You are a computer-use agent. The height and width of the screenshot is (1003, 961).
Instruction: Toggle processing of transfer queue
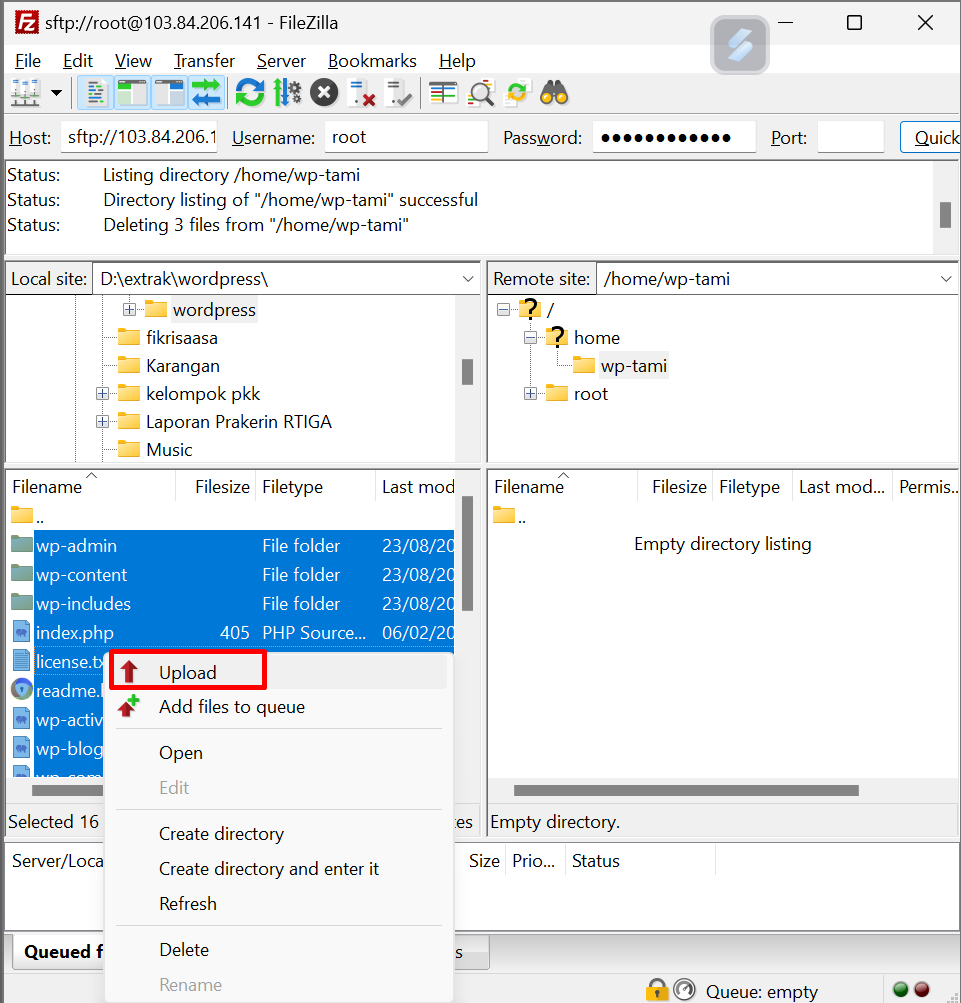[287, 93]
